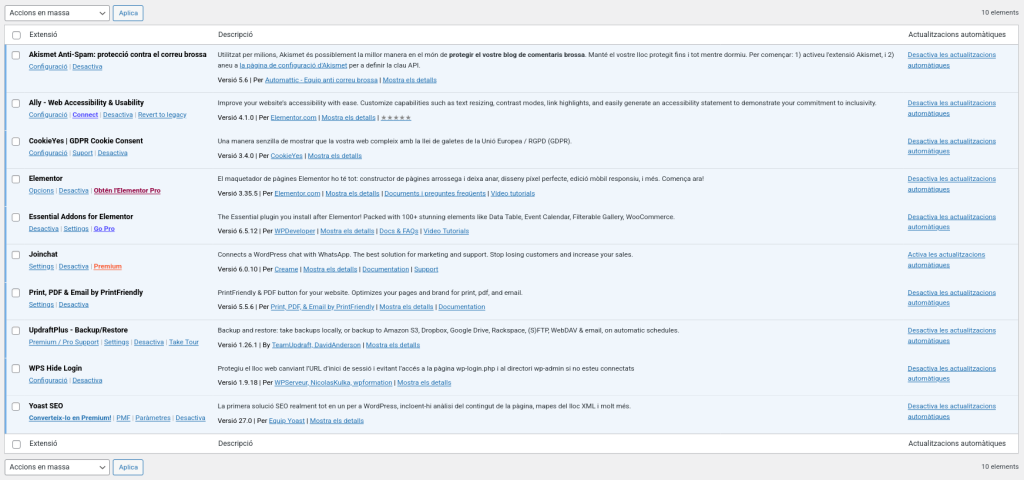The height and width of the screenshot is (480, 1024).
Task: Mark the Yoast SEO checkbox
Action: pos(16,407)
